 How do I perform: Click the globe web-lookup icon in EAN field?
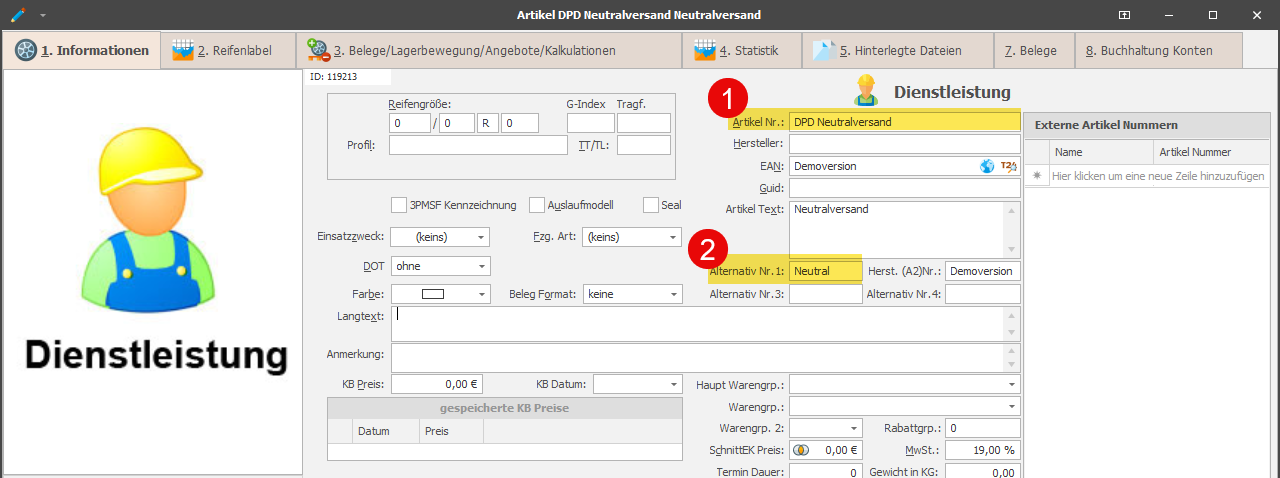click(x=987, y=166)
